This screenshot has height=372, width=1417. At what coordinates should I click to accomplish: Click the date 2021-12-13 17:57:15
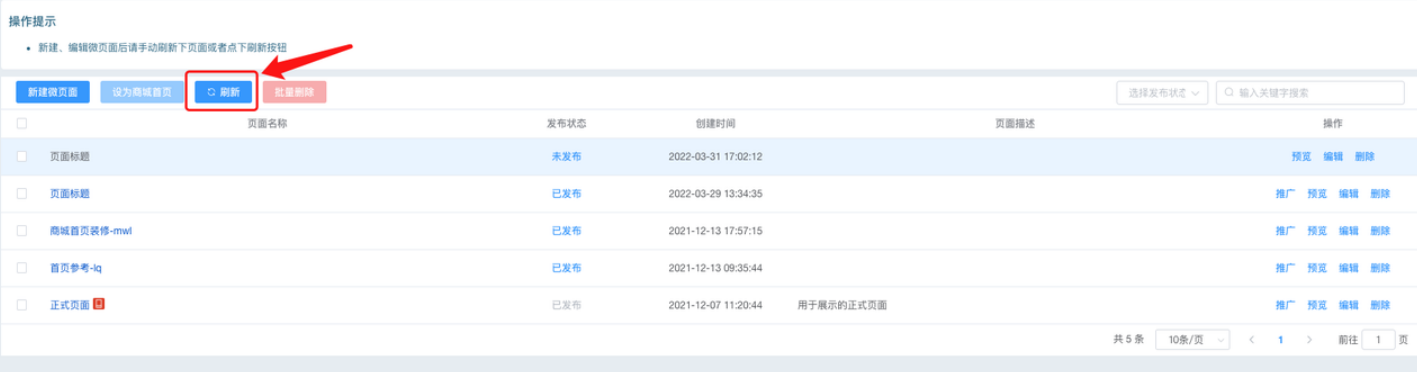coord(715,231)
